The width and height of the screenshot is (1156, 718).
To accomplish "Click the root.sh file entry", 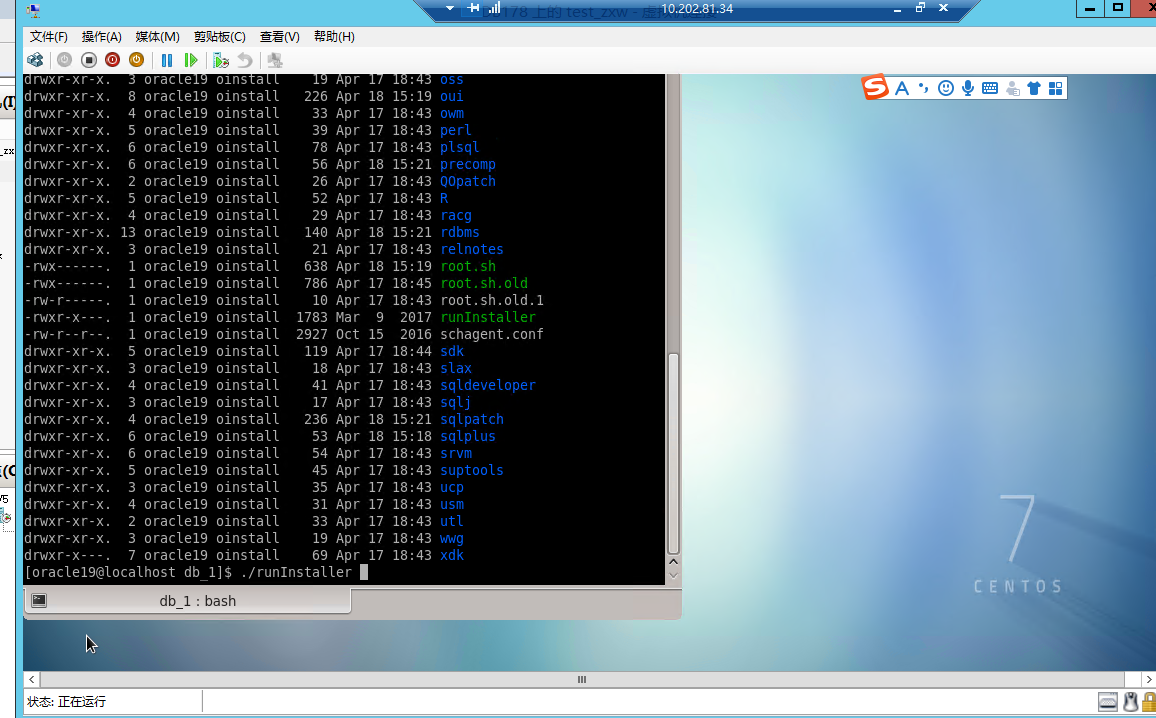I will point(468,266).
